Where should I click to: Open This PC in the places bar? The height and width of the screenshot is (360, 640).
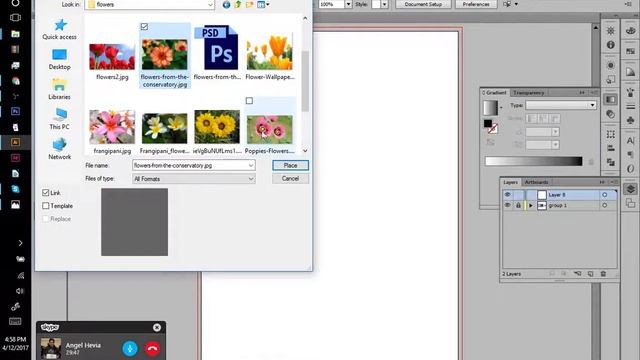pos(60,119)
